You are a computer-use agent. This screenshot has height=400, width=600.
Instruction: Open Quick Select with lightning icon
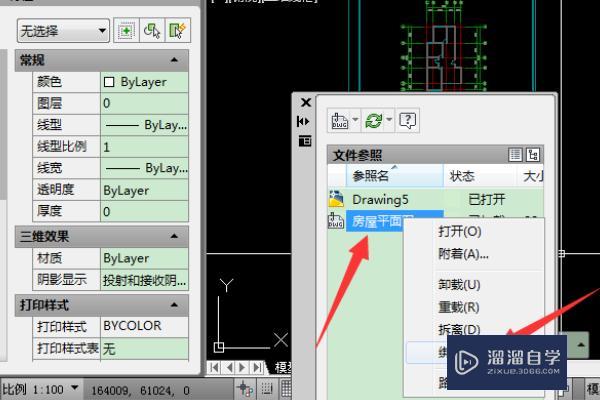click(x=177, y=31)
